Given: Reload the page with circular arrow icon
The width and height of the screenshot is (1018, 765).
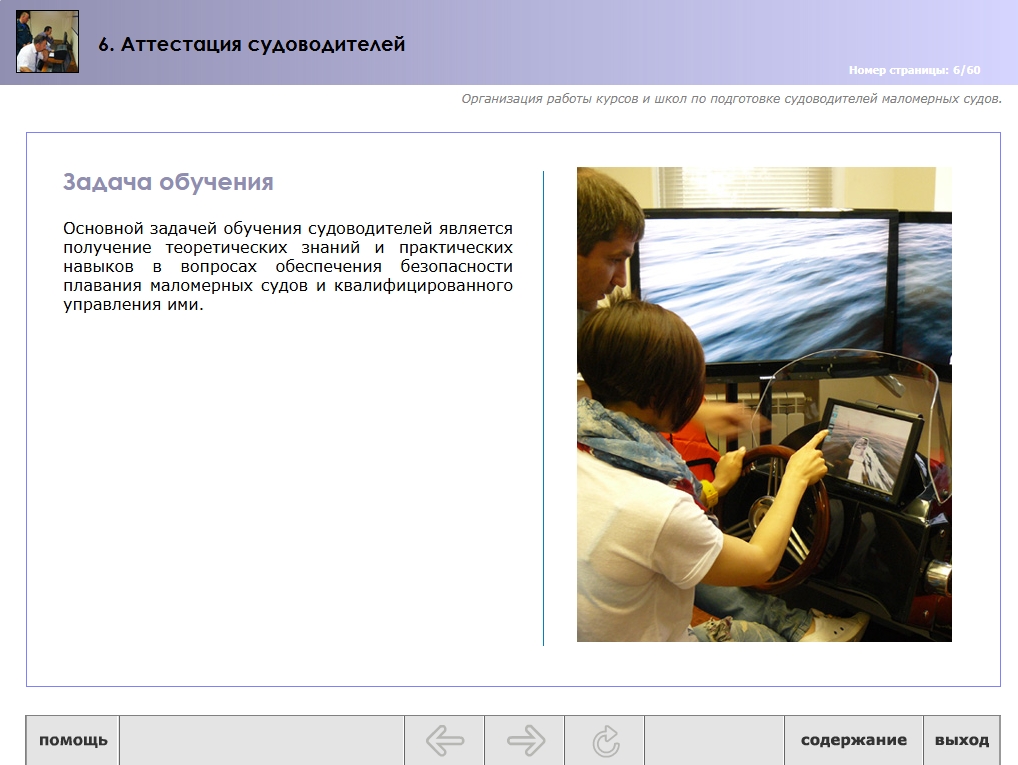Looking at the screenshot, I should 604,740.
